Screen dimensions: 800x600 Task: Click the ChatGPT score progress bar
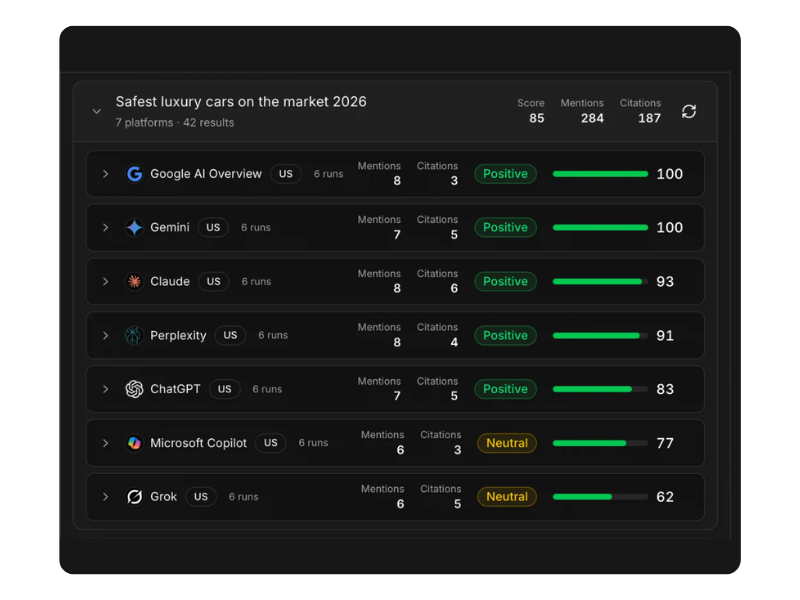coord(601,389)
